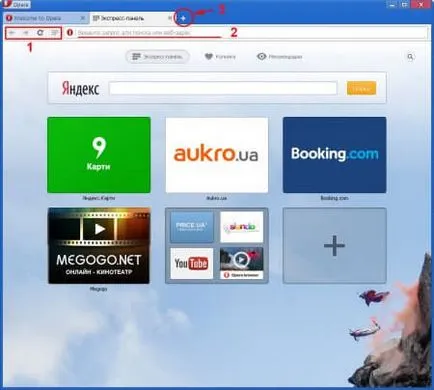The height and width of the screenshot is (390, 434).
Task: Open the YouTube thumbnail in folder
Action: tap(192, 263)
